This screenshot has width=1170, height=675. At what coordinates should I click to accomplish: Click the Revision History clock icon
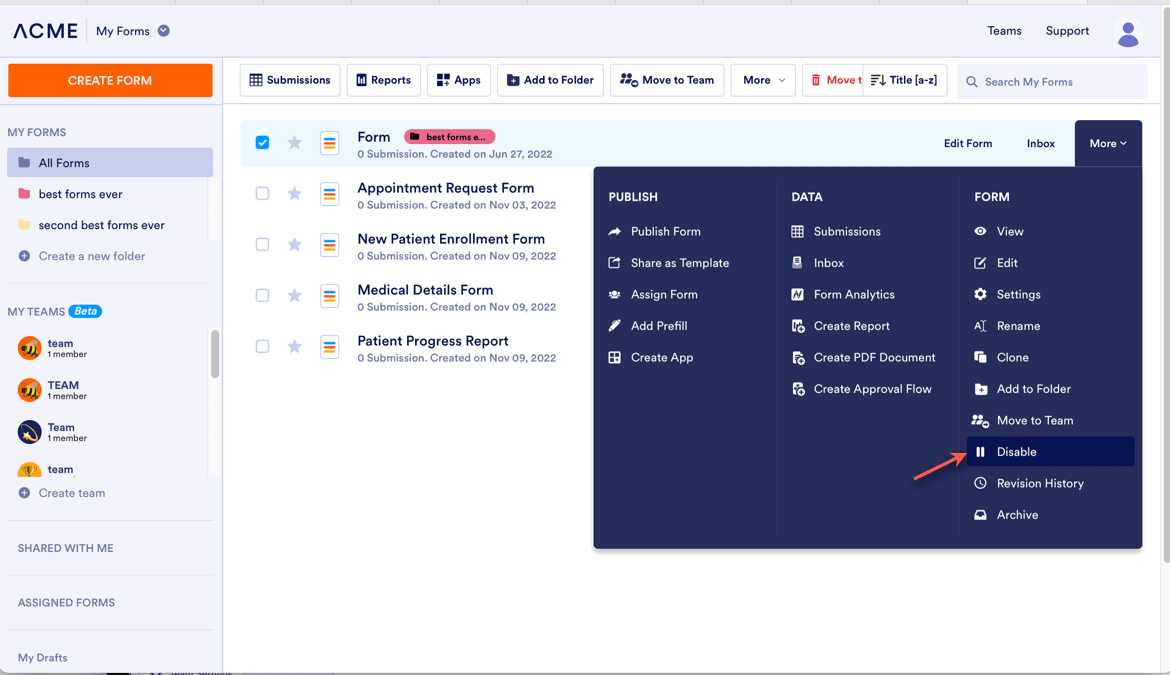coord(980,484)
